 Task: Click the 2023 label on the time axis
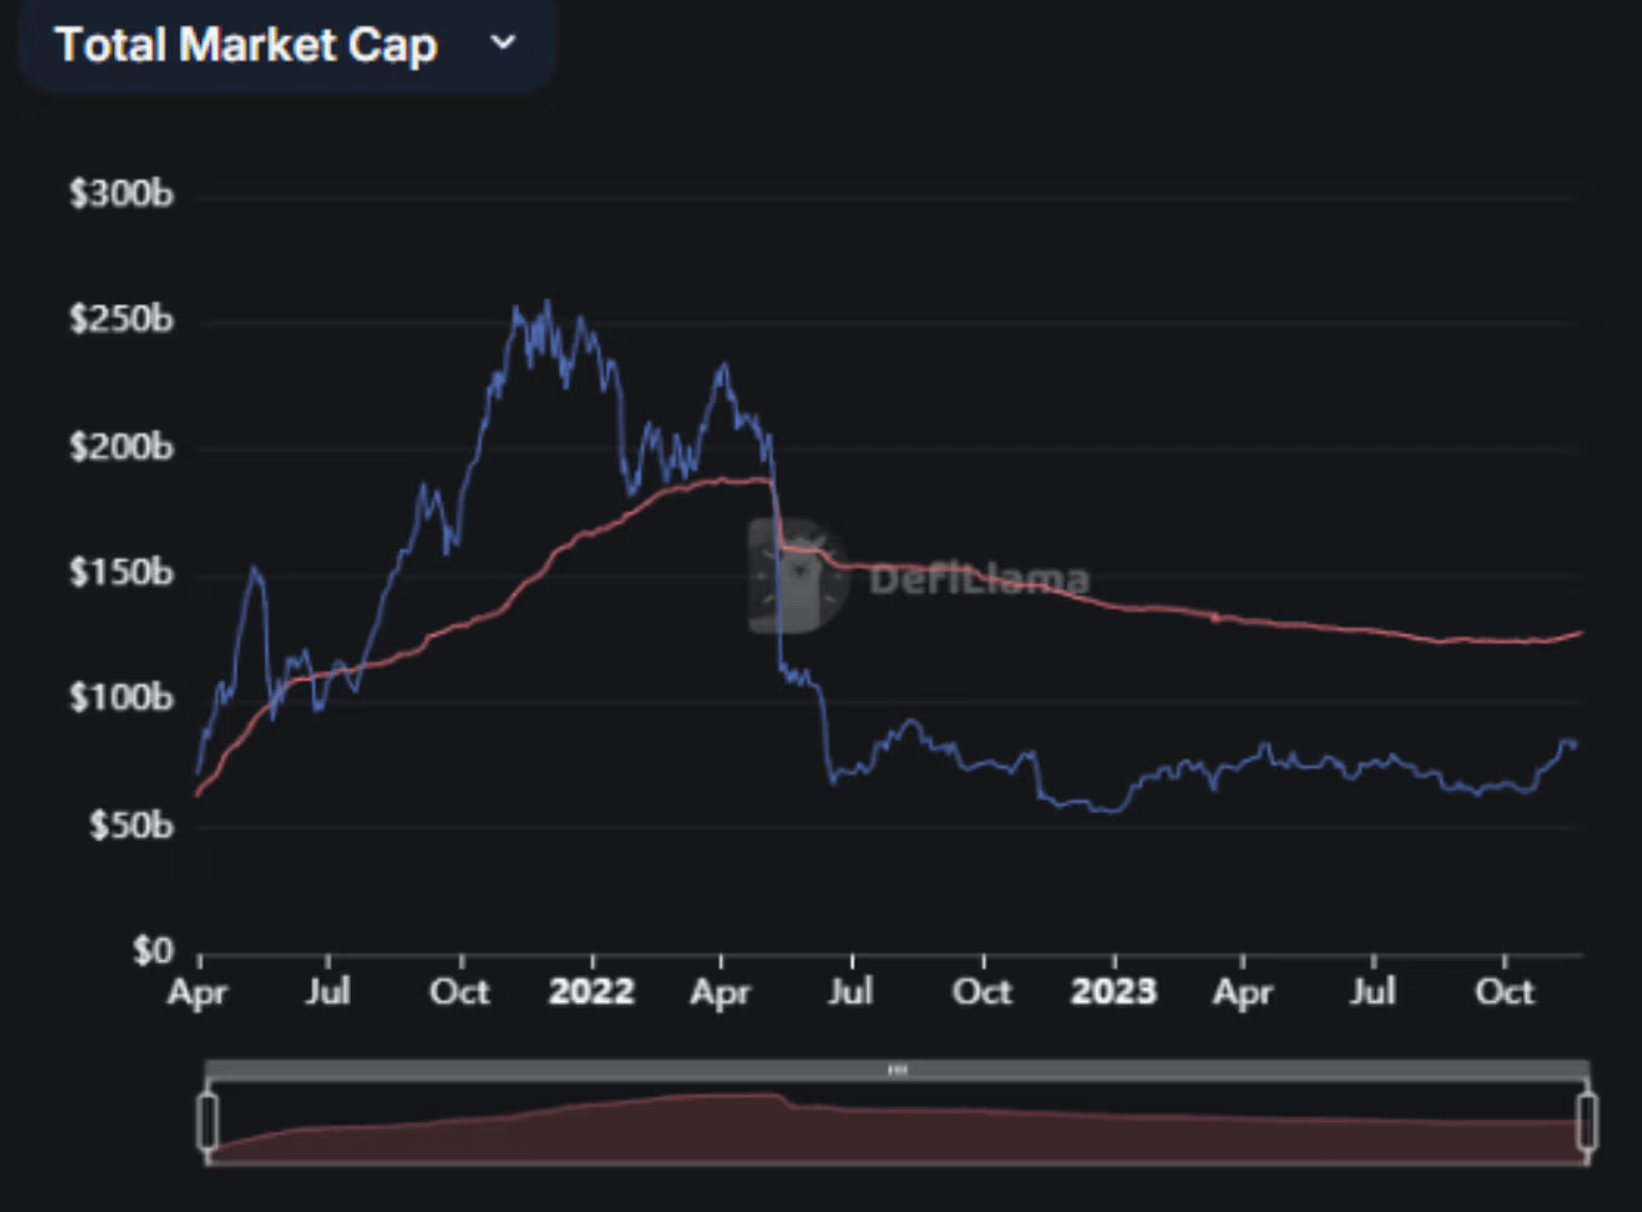(x=1114, y=992)
